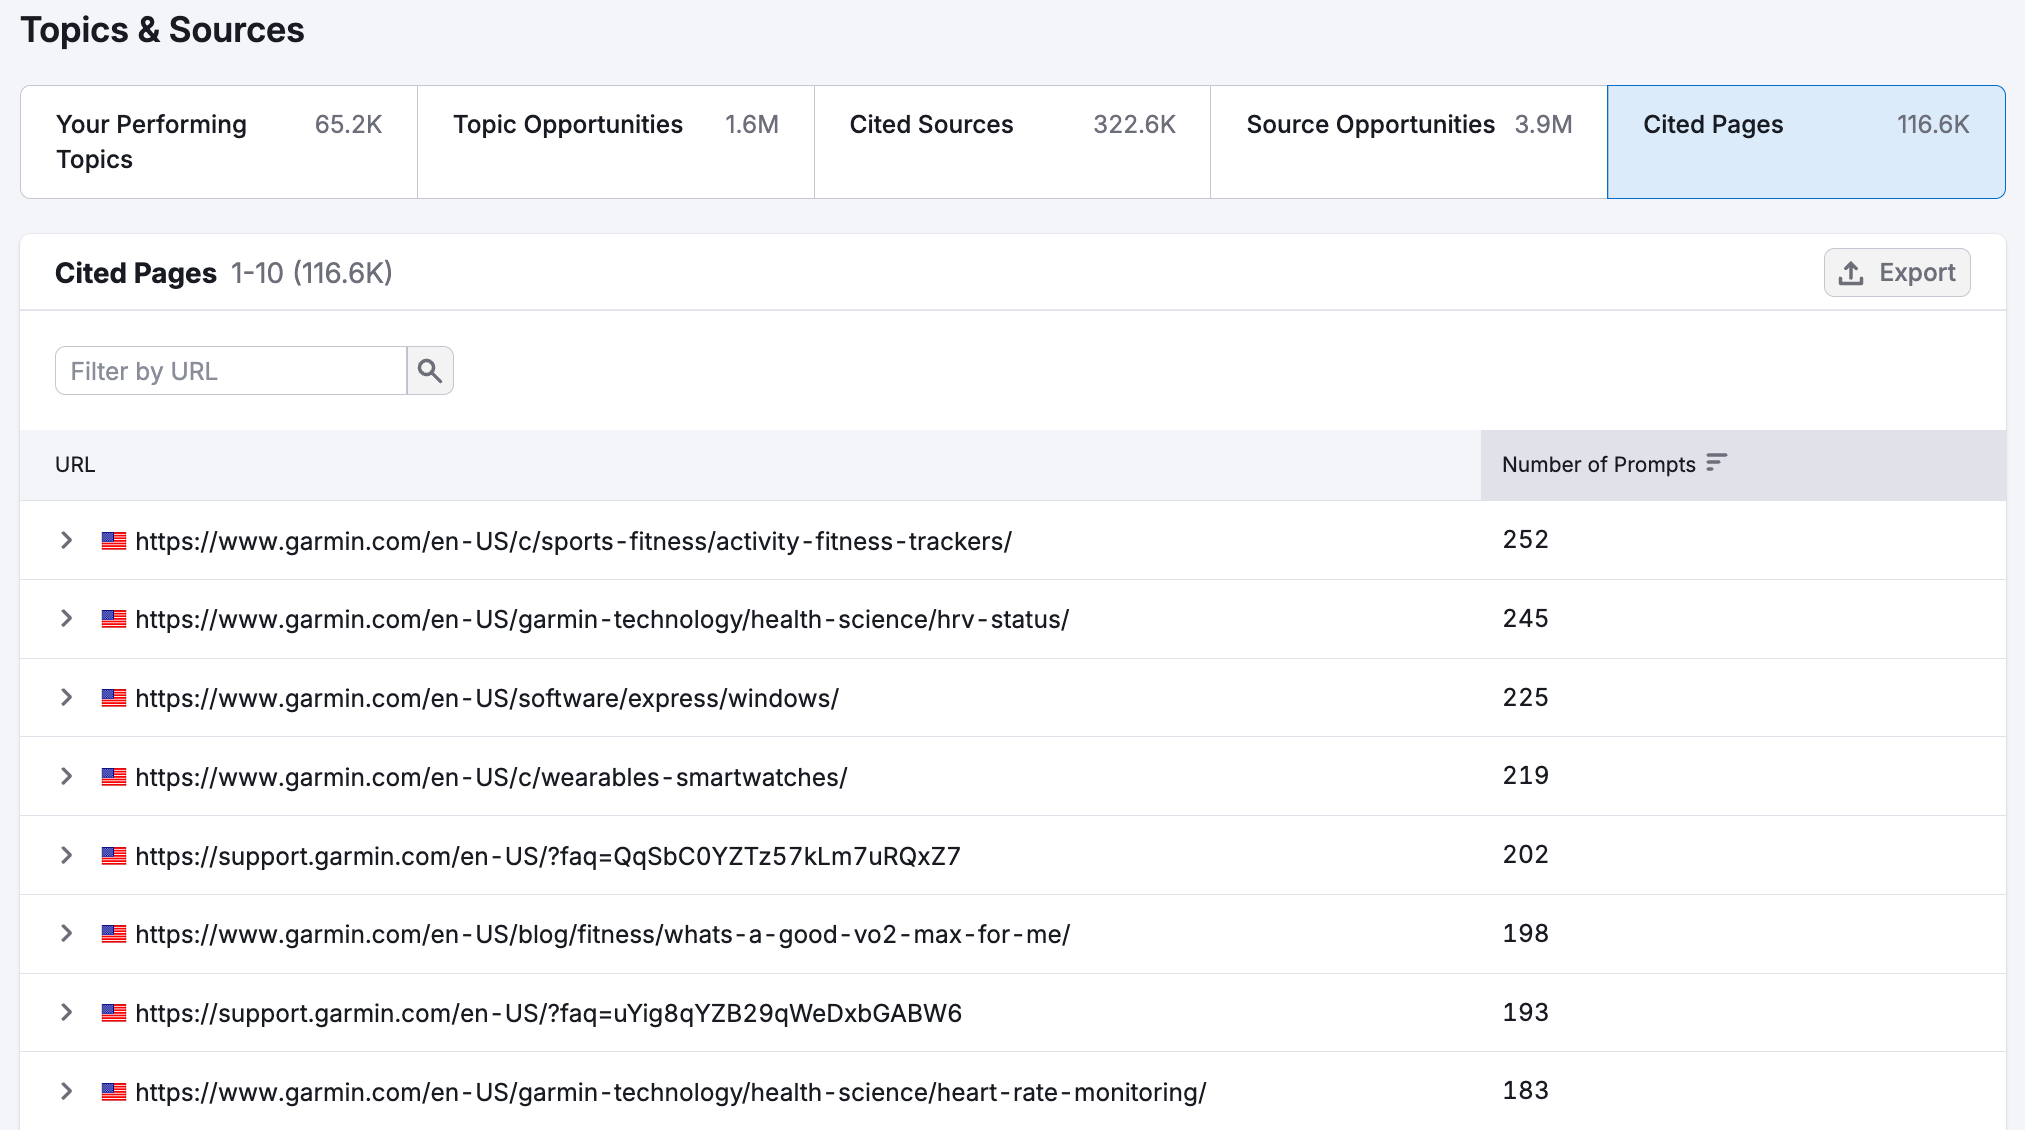The image size is (2025, 1130).
Task: Click US flag on hrv-status row
Action: point(114,619)
